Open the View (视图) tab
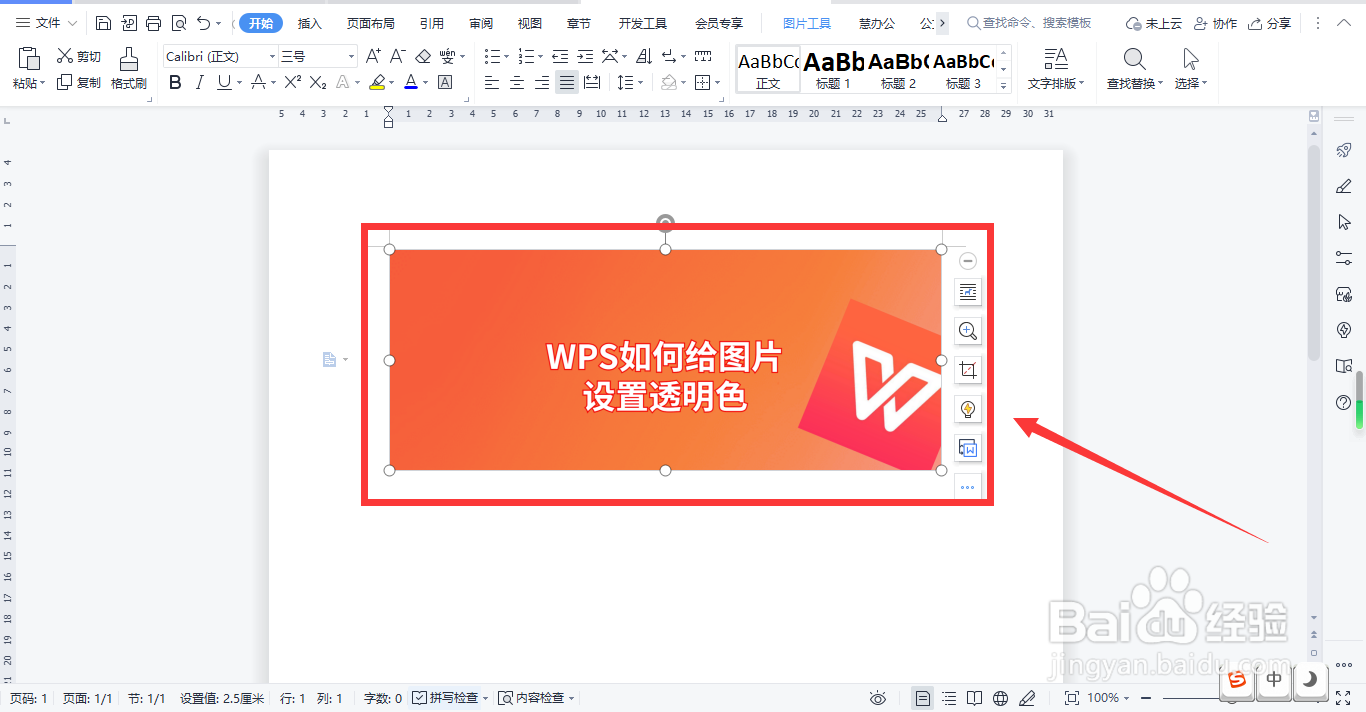 click(530, 23)
